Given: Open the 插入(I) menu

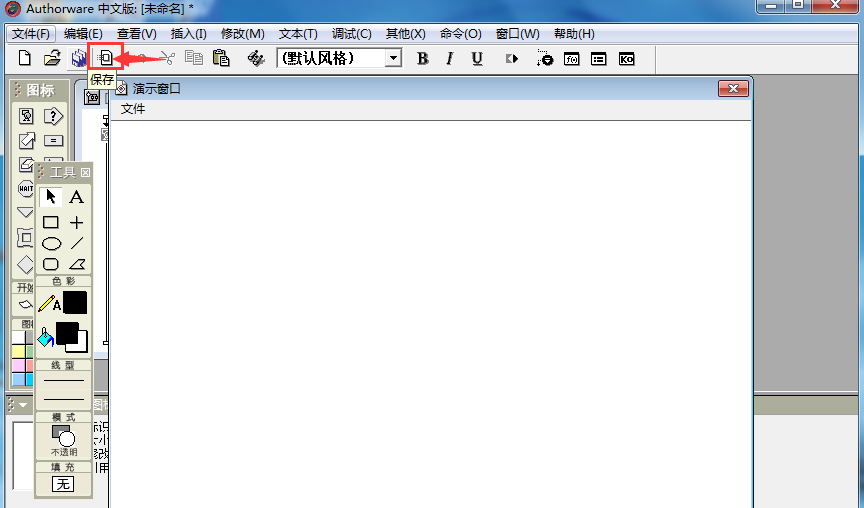Looking at the screenshot, I should click(x=188, y=34).
